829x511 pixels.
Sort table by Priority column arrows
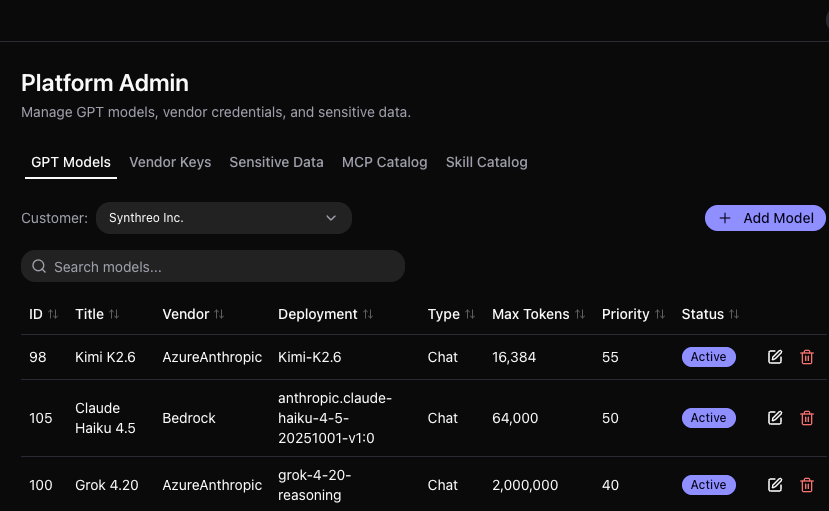click(660, 314)
